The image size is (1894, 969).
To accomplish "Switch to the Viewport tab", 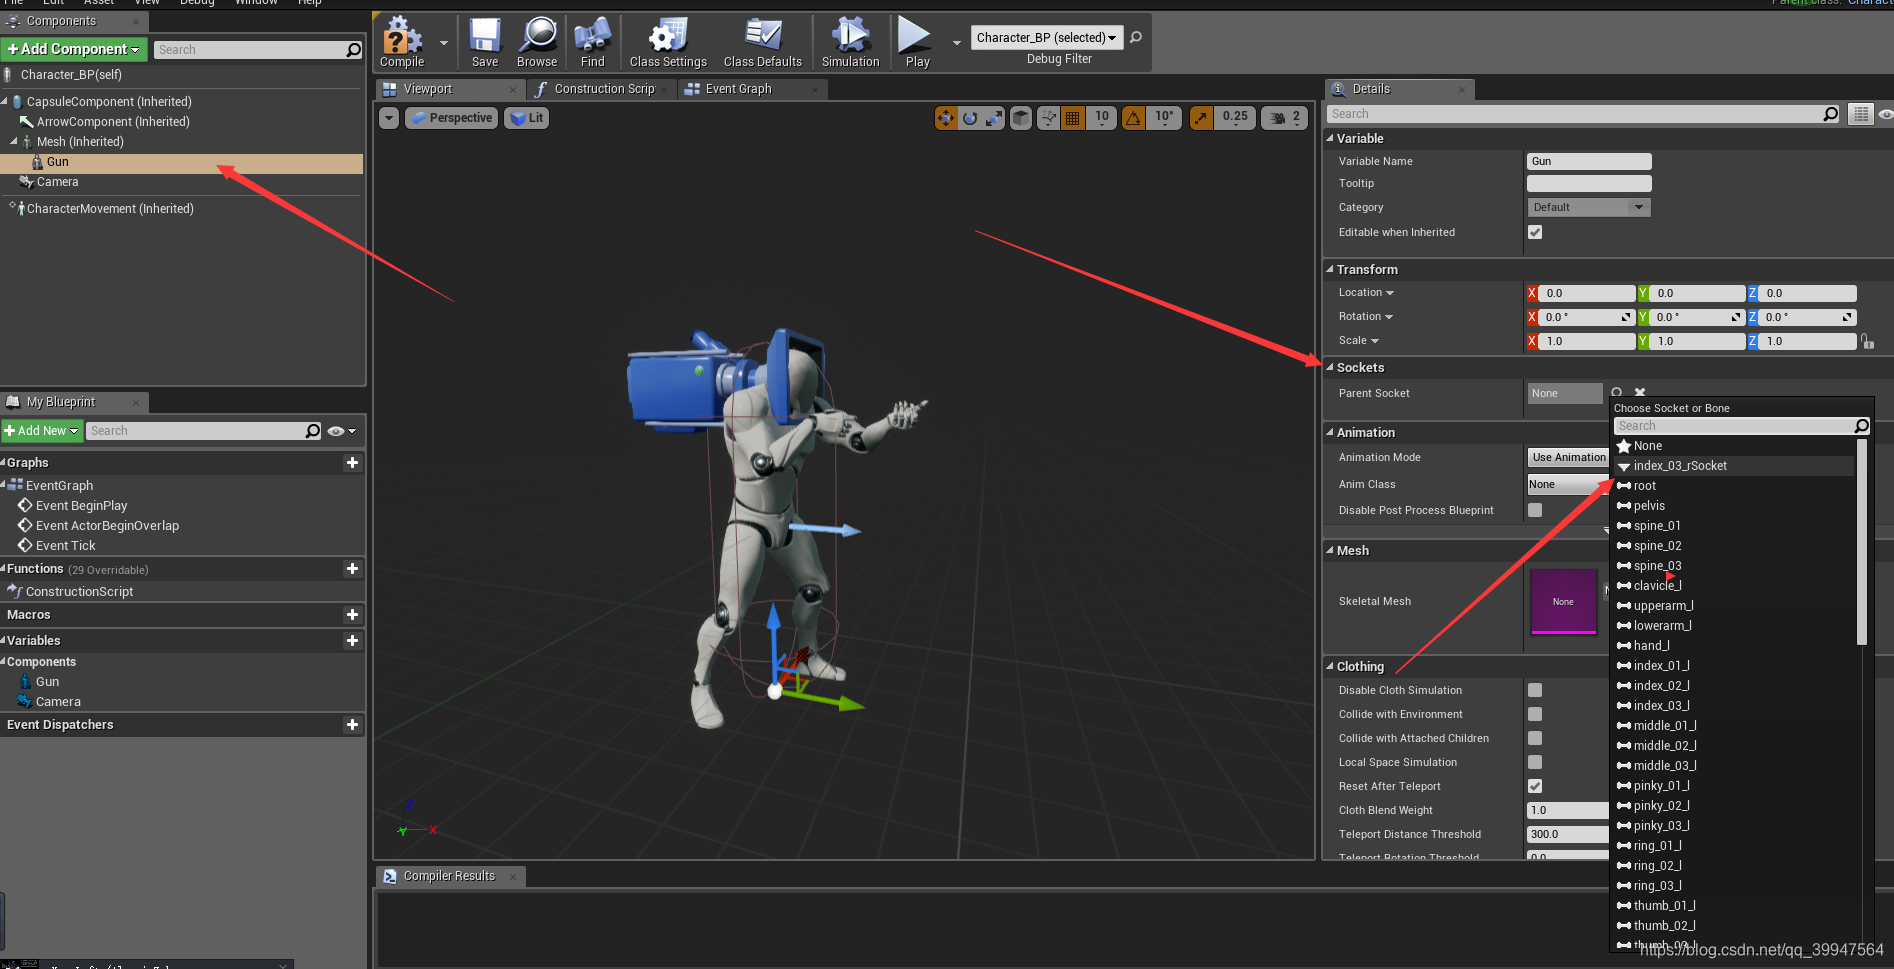I will click(428, 89).
